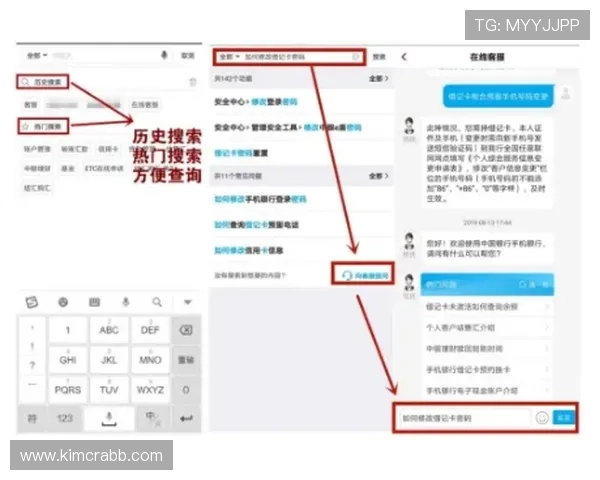The width and height of the screenshot is (600, 480).
Task: Tap the TUV key on keyboard
Action: [x=109, y=390]
